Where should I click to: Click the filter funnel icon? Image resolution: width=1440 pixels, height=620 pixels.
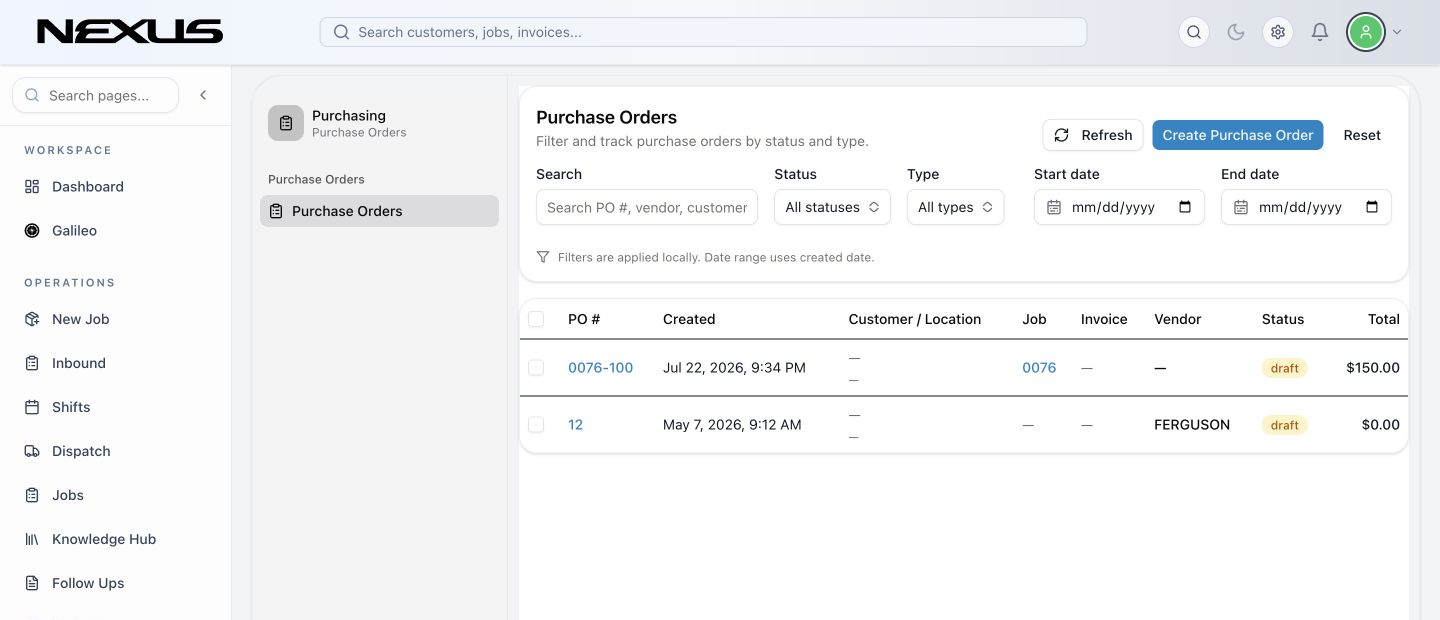pyautogui.click(x=543, y=257)
